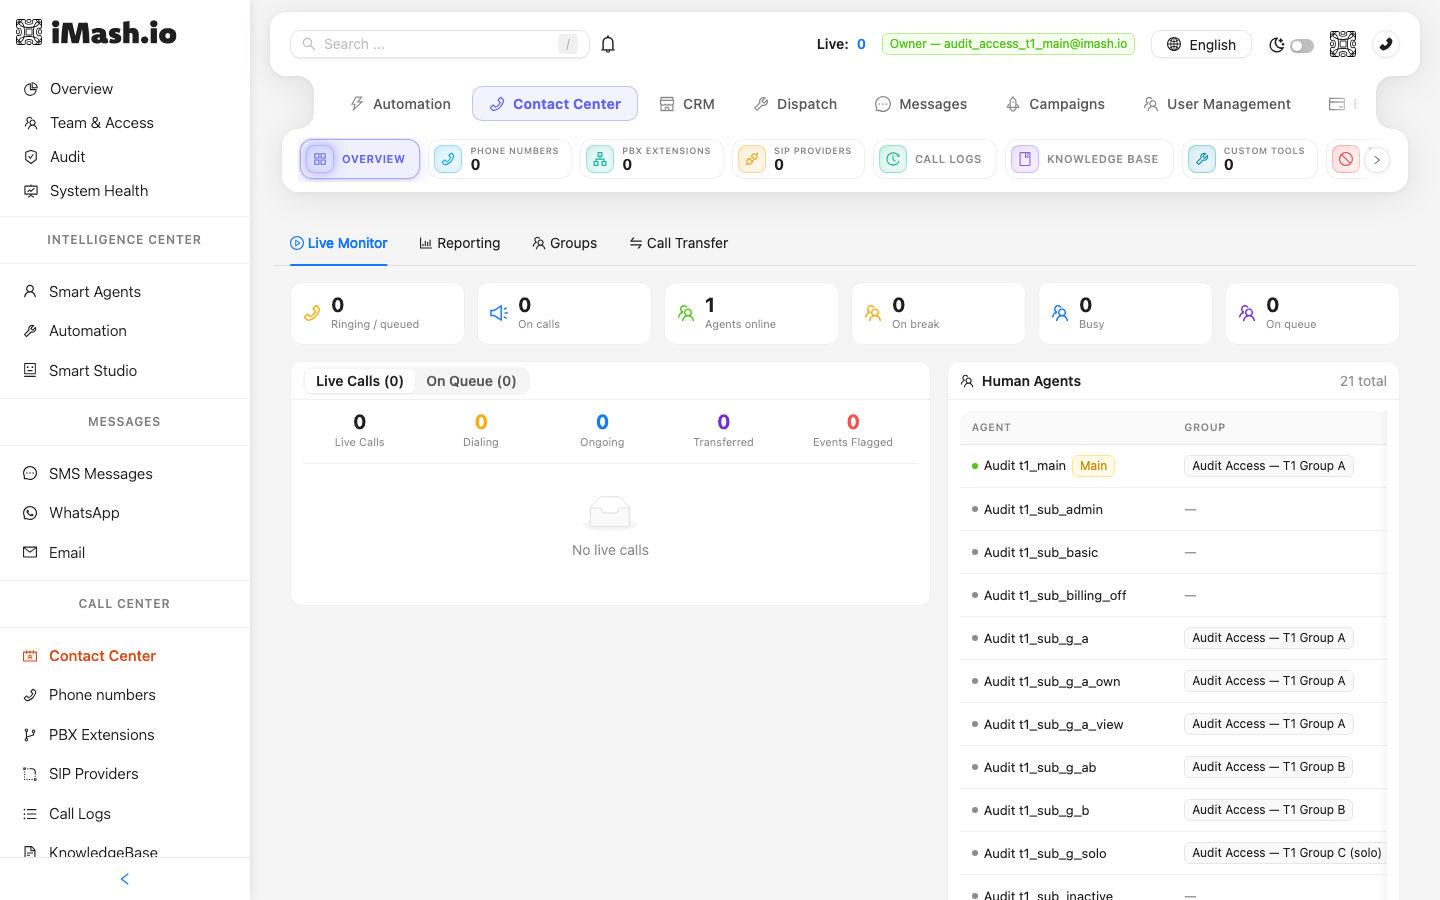
Task: Select the Live Calls (0) segment
Action: (360, 381)
